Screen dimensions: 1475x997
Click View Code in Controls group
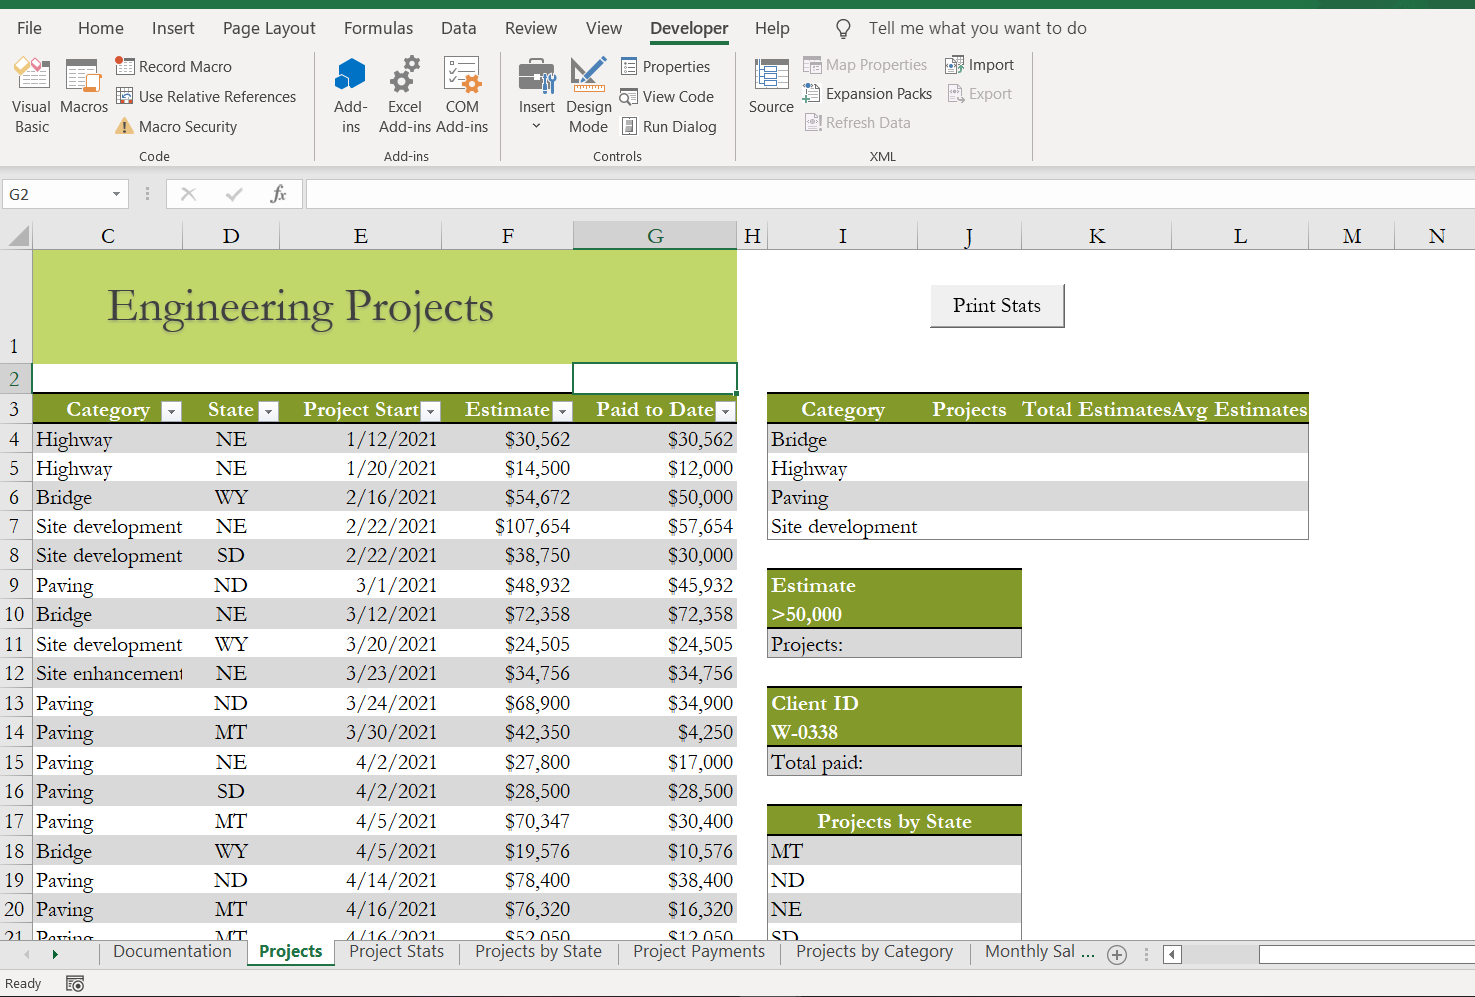coord(667,96)
